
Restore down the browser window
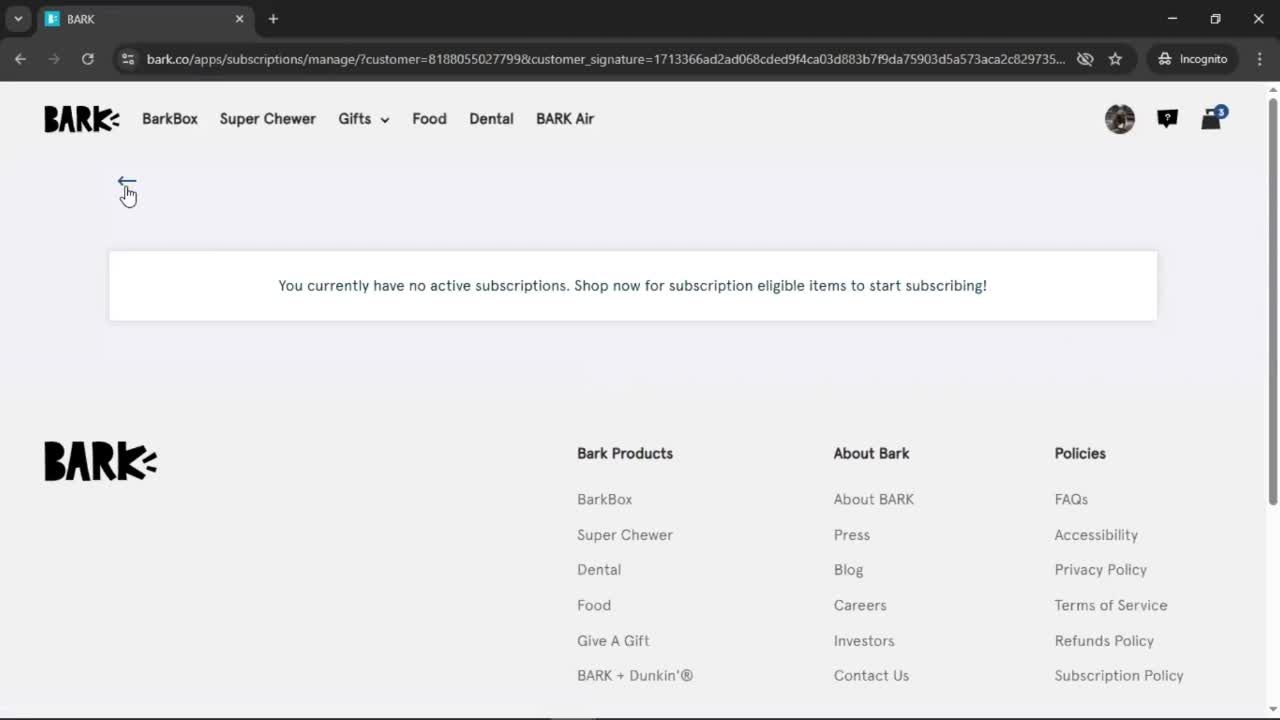coord(1215,19)
